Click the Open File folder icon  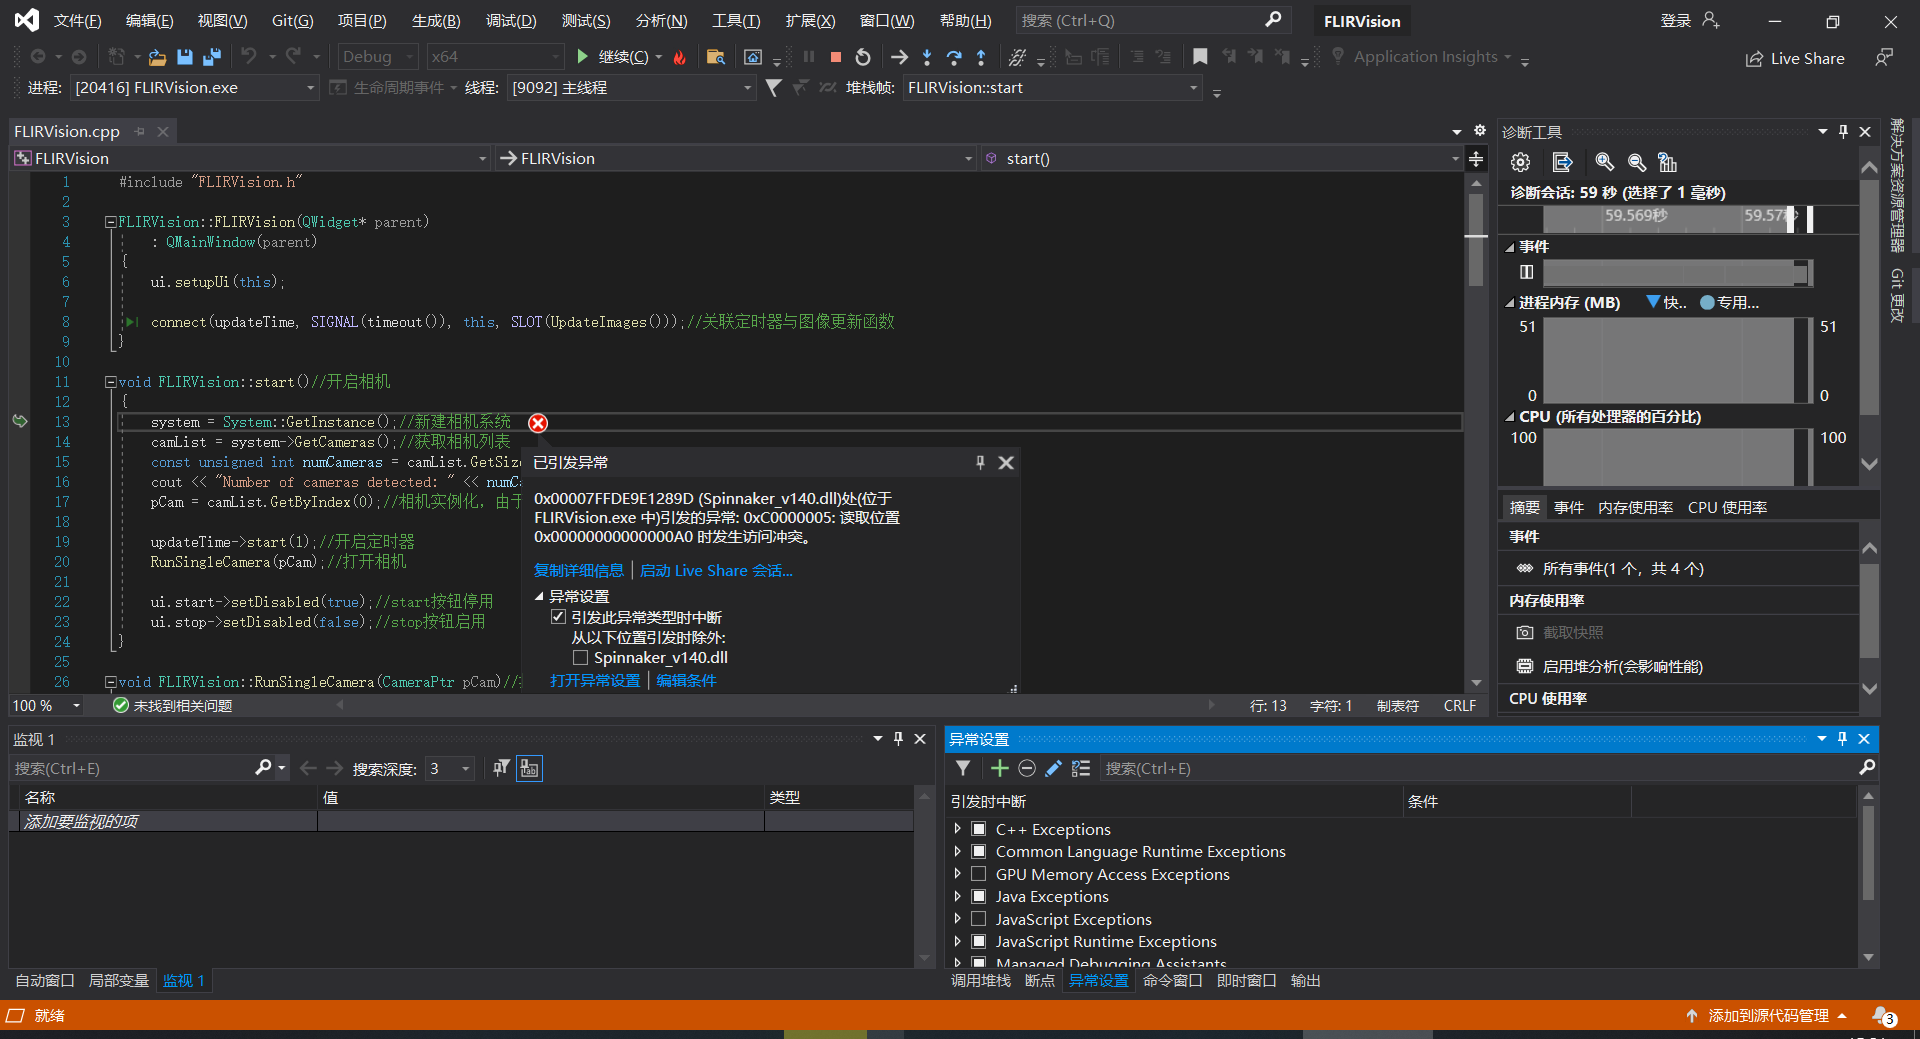click(x=157, y=57)
